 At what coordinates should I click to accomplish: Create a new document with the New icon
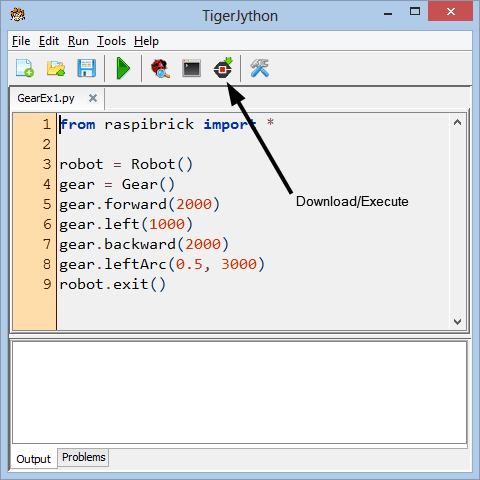[x=25, y=68]
